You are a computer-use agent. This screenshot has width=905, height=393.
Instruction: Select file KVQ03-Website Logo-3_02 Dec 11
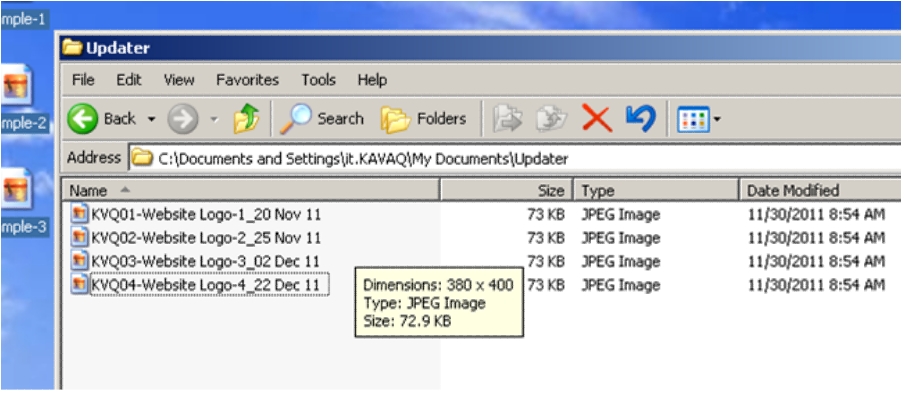click(205, 261)
